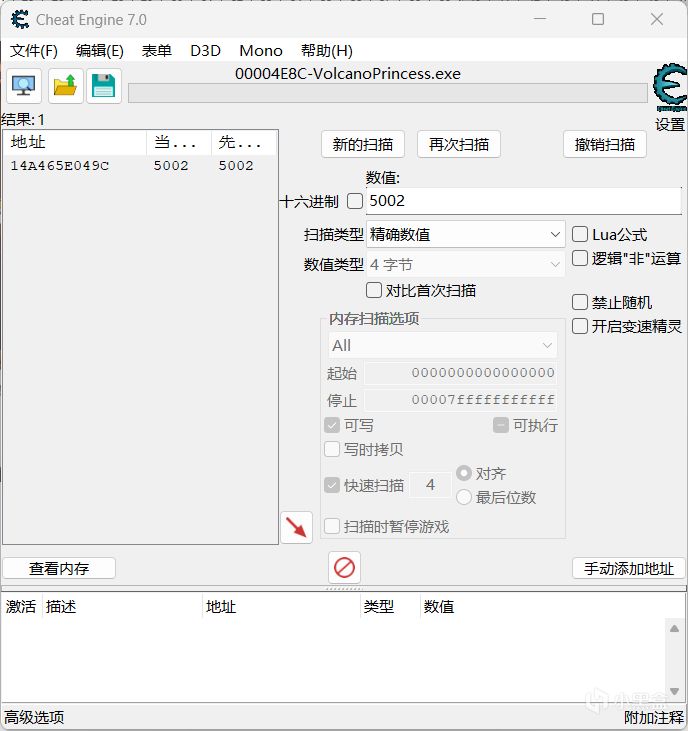Screen dimensions: 688x731
Task: Check 对比首次扫描 option
Action: pyautogui.click(x=374, y=290)
